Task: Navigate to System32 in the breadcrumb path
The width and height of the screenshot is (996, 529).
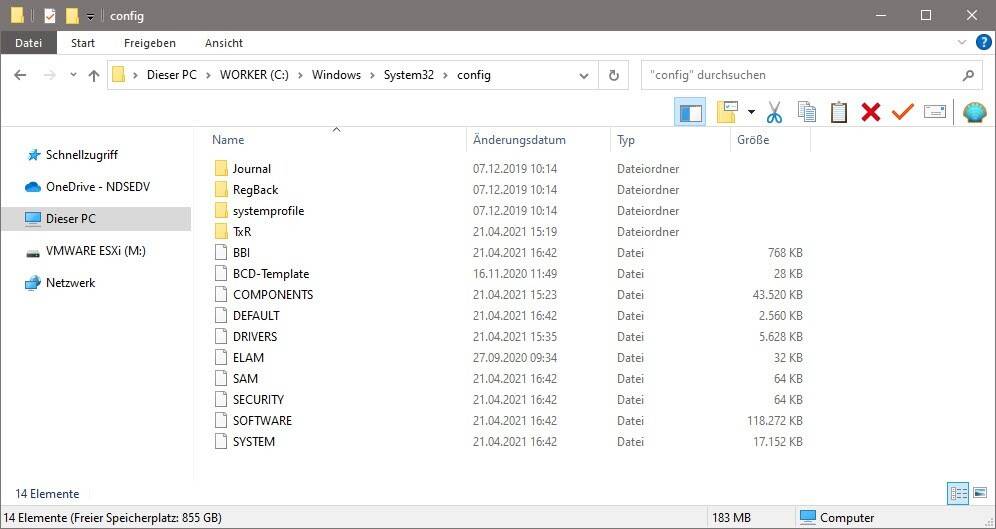Action: (x=408, y=75)
